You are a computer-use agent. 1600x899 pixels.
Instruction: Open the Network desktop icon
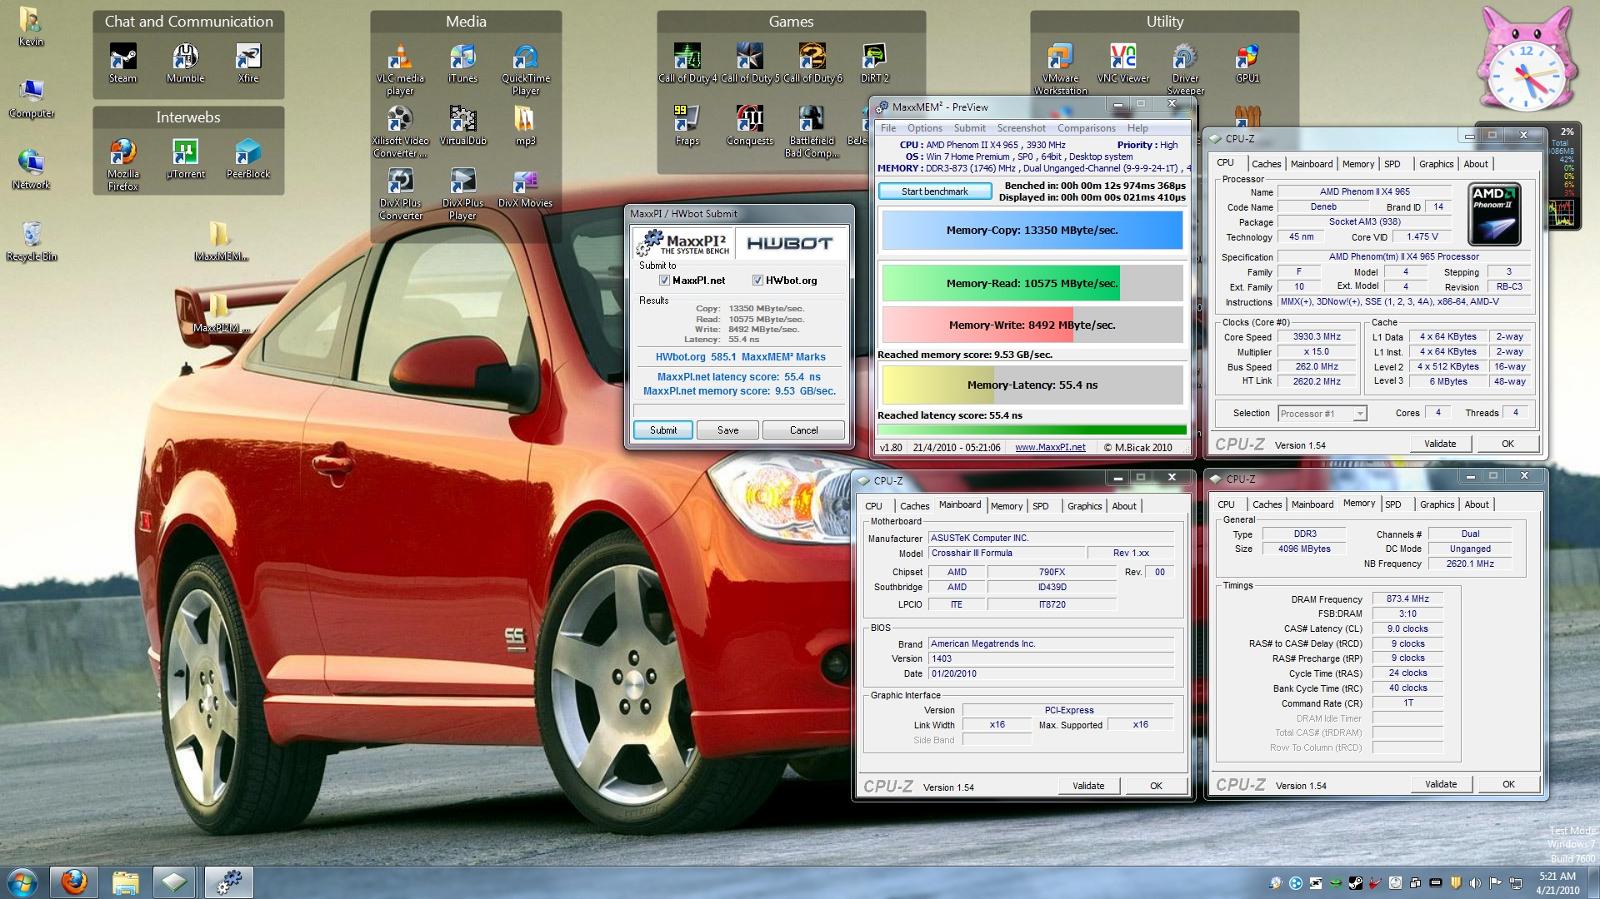point(31,170)
